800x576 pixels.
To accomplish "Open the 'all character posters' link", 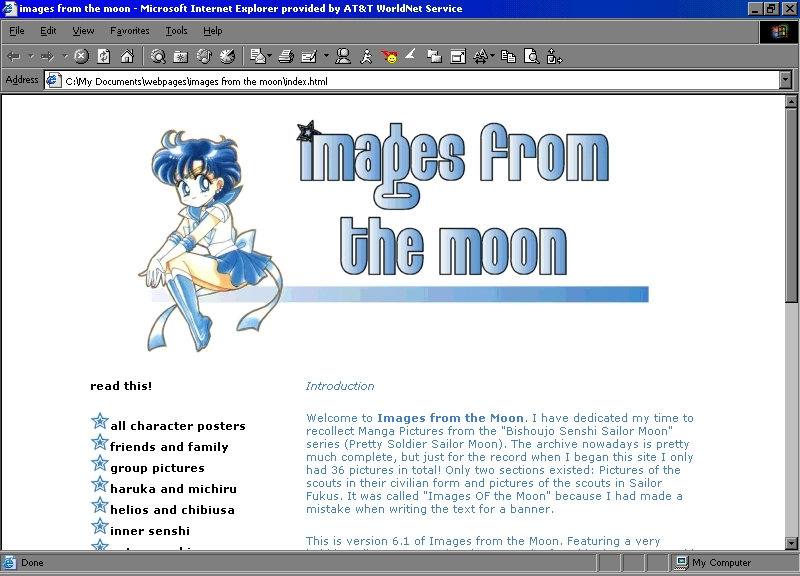I will [178, 425].
